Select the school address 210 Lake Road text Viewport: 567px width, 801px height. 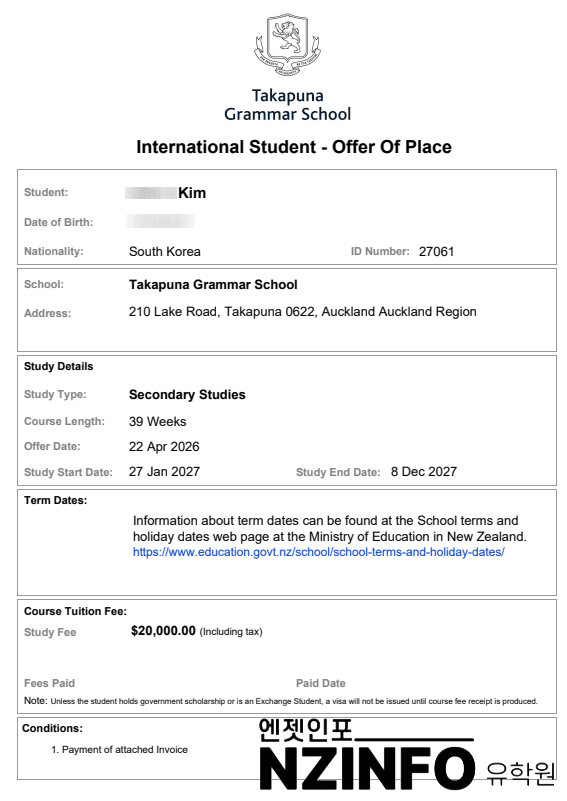[x=302, y=312]
